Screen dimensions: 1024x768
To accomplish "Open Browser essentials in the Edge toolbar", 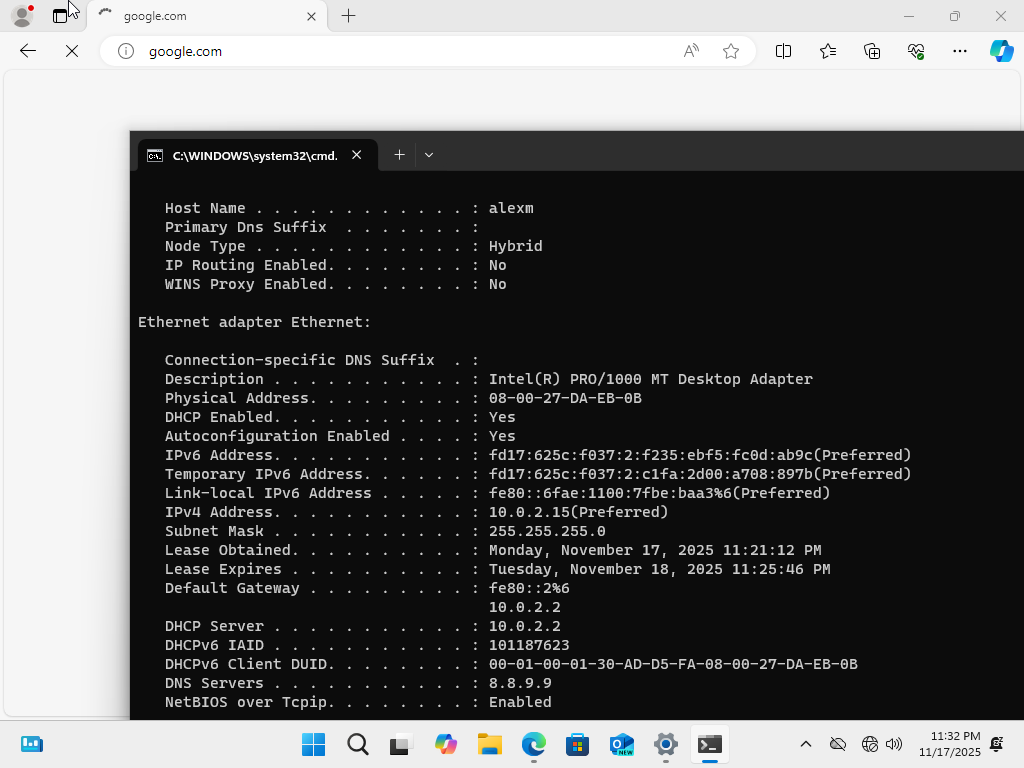I will point(915,51).
